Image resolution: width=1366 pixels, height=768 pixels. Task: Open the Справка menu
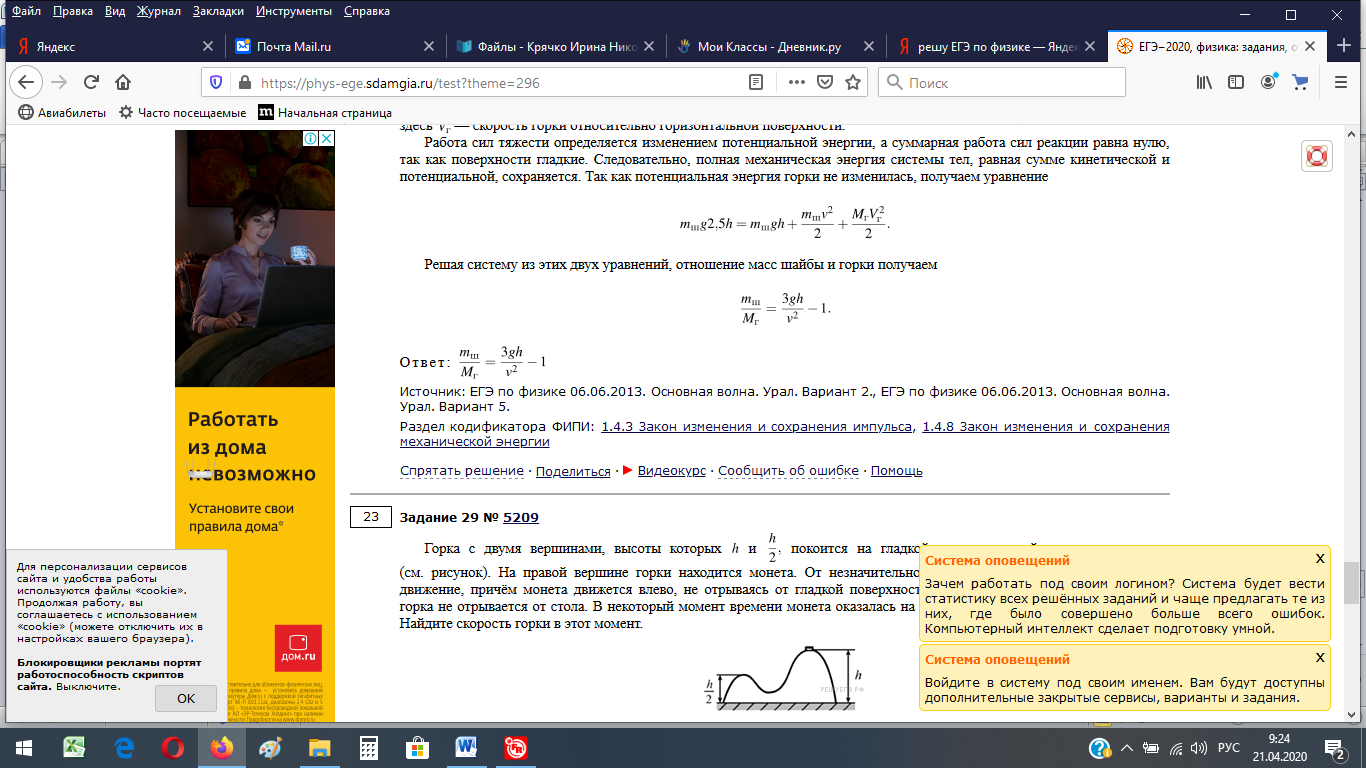[368, 12]
